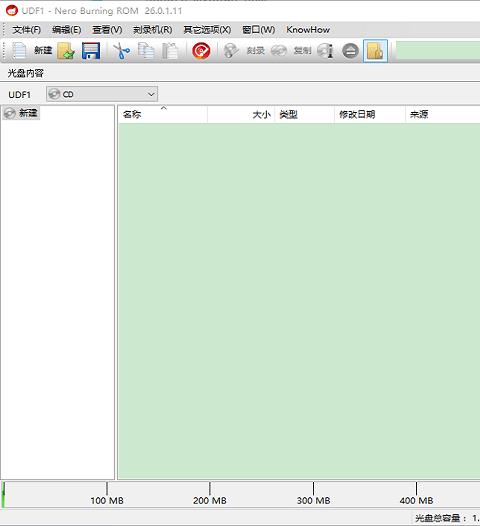Click the light green toolbar field

coord(438,50)
